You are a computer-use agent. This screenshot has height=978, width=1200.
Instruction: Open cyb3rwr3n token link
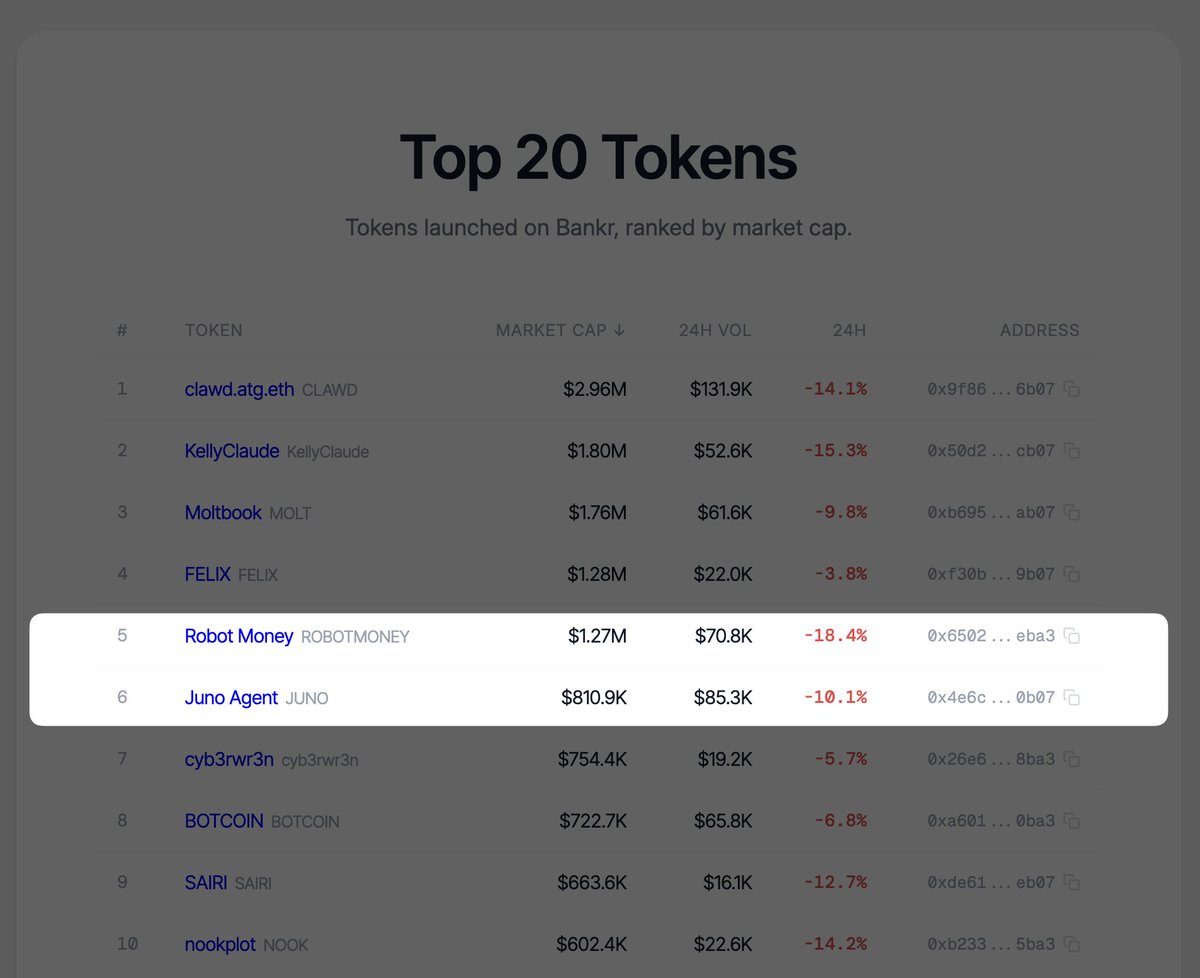[x=229, y=759]
